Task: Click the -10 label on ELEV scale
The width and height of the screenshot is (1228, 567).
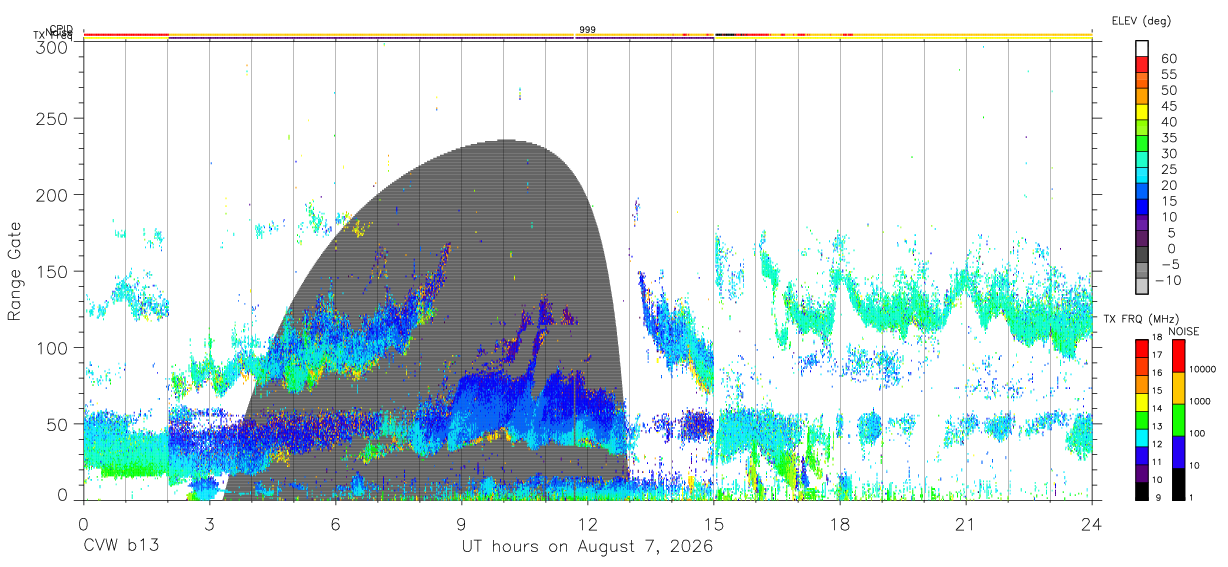Action: 1169,280
